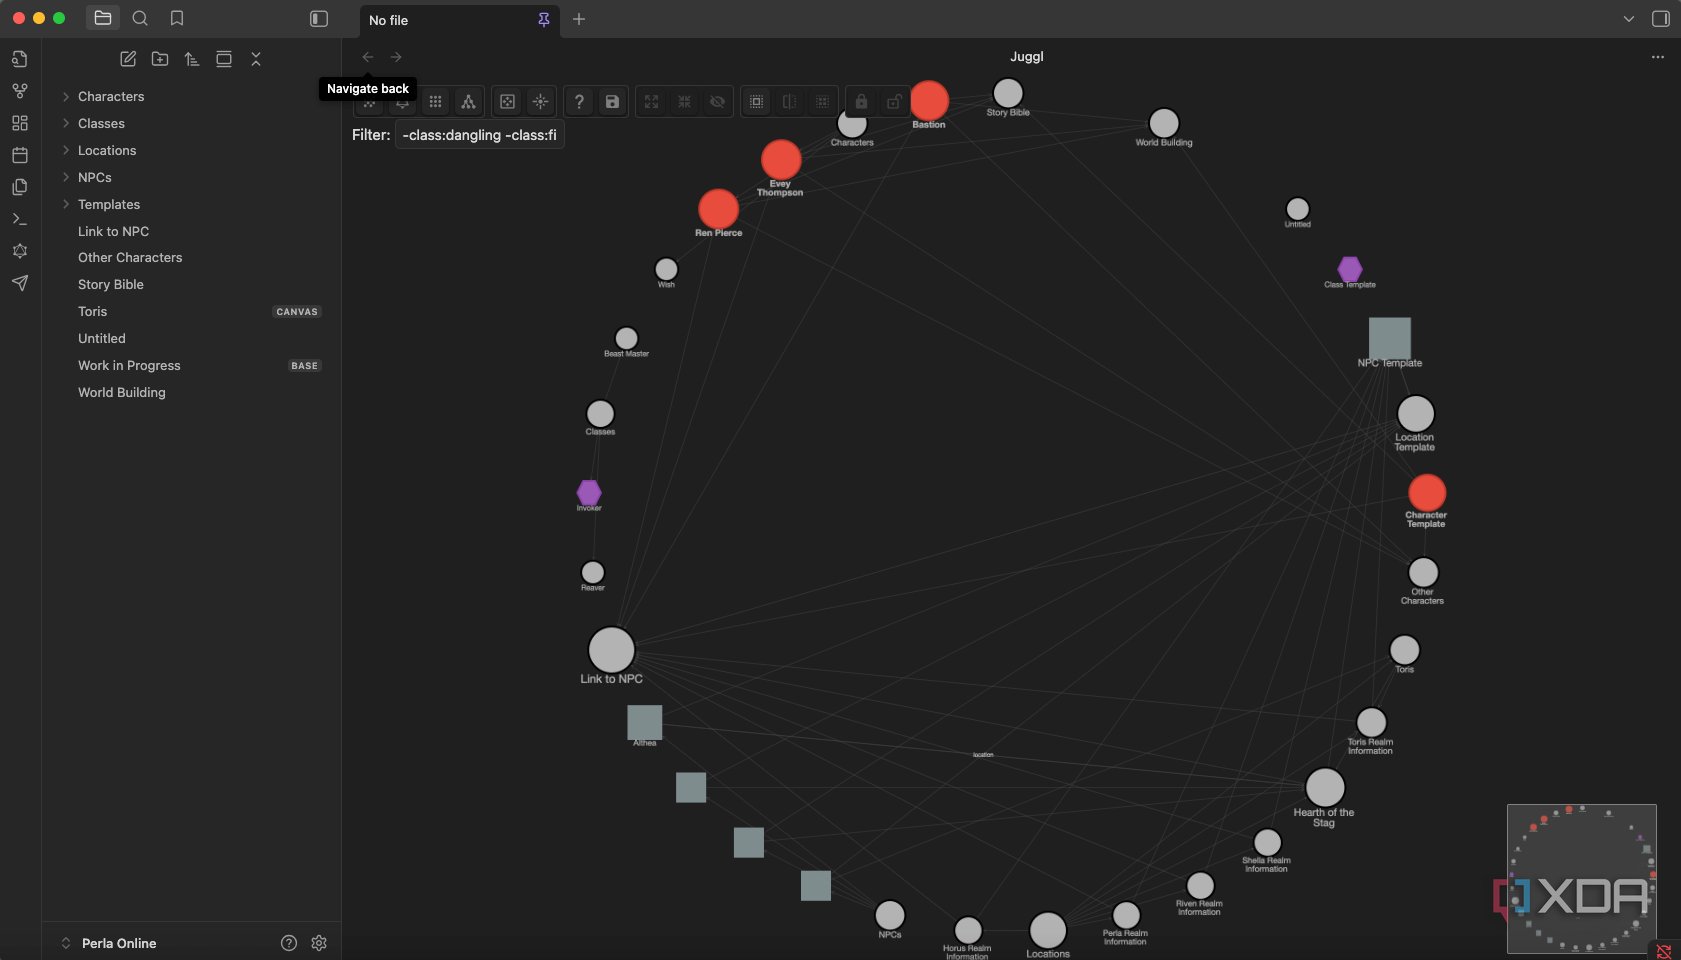Screen dimensions: 1681x960
Task: Open vault help question mark
Action: (289, 943)
